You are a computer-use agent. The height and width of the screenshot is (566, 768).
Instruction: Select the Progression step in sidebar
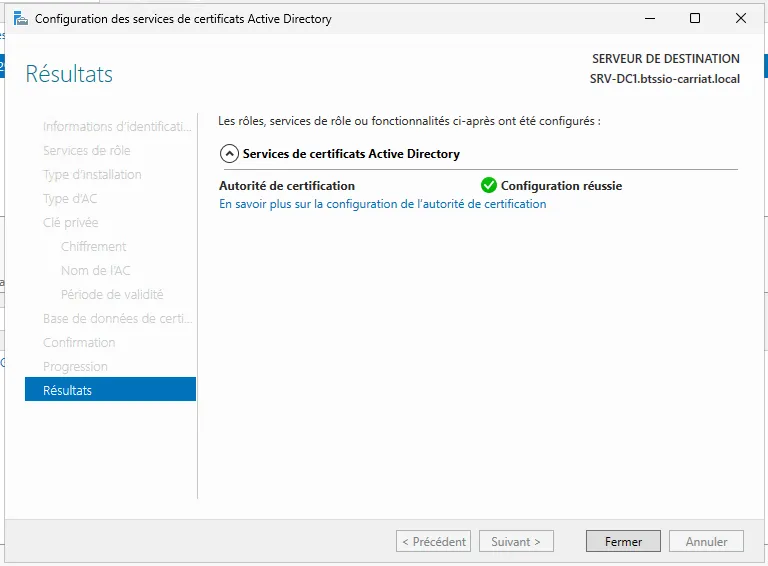75,366
